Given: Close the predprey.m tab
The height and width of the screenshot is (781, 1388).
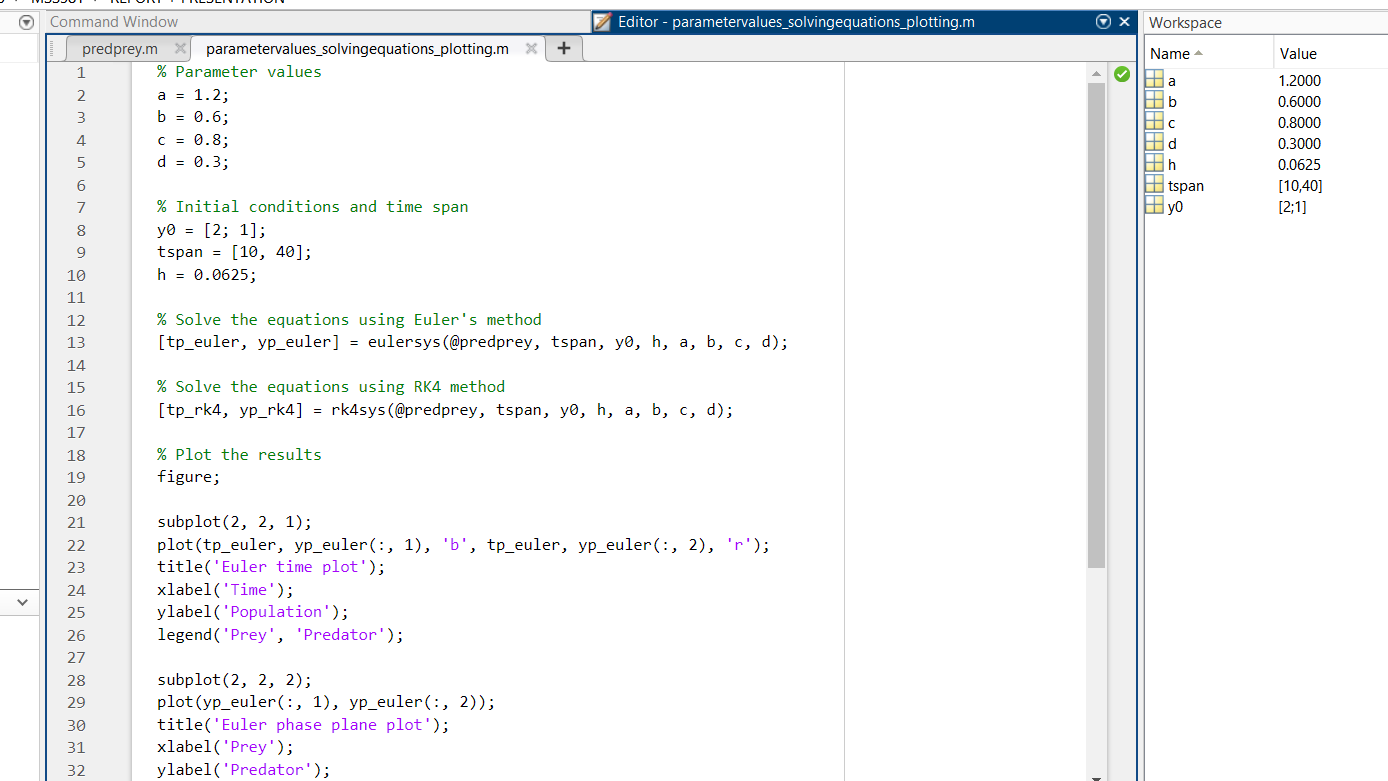Looking at the screenshot, I should 179,48.
